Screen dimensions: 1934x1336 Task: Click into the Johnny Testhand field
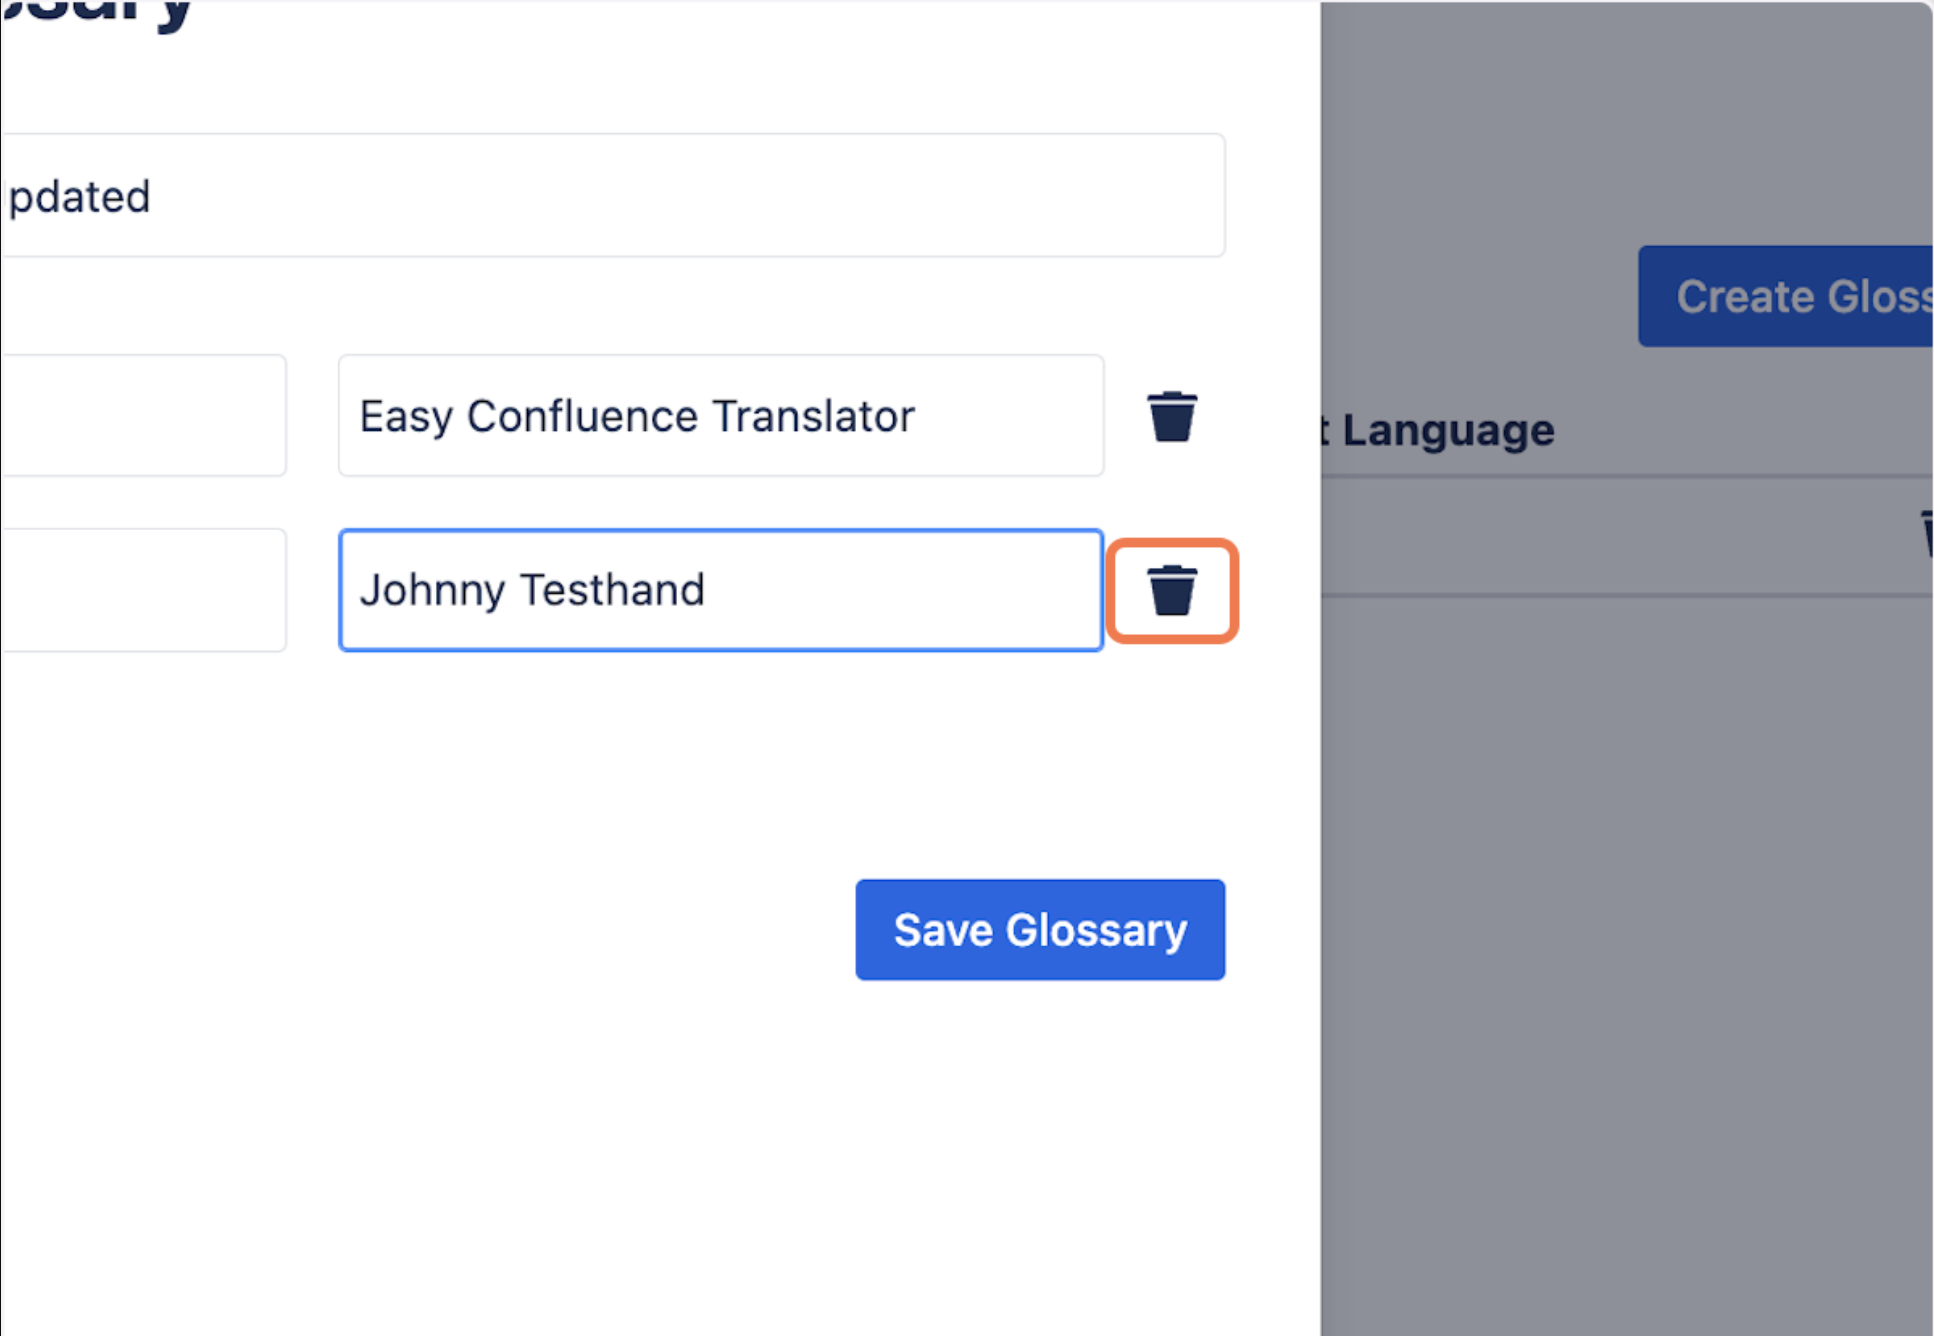[720, 590]
